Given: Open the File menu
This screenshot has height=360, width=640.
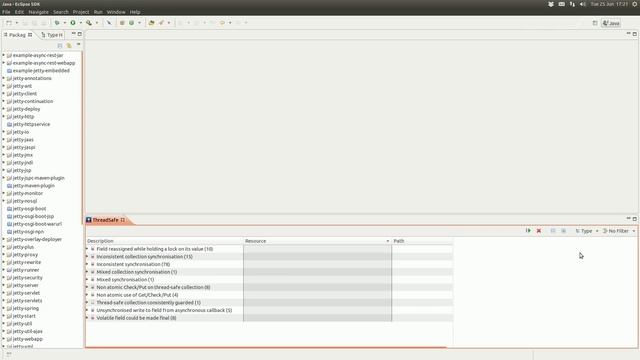Looking at the screenshot, I should [x=6, y=12].
